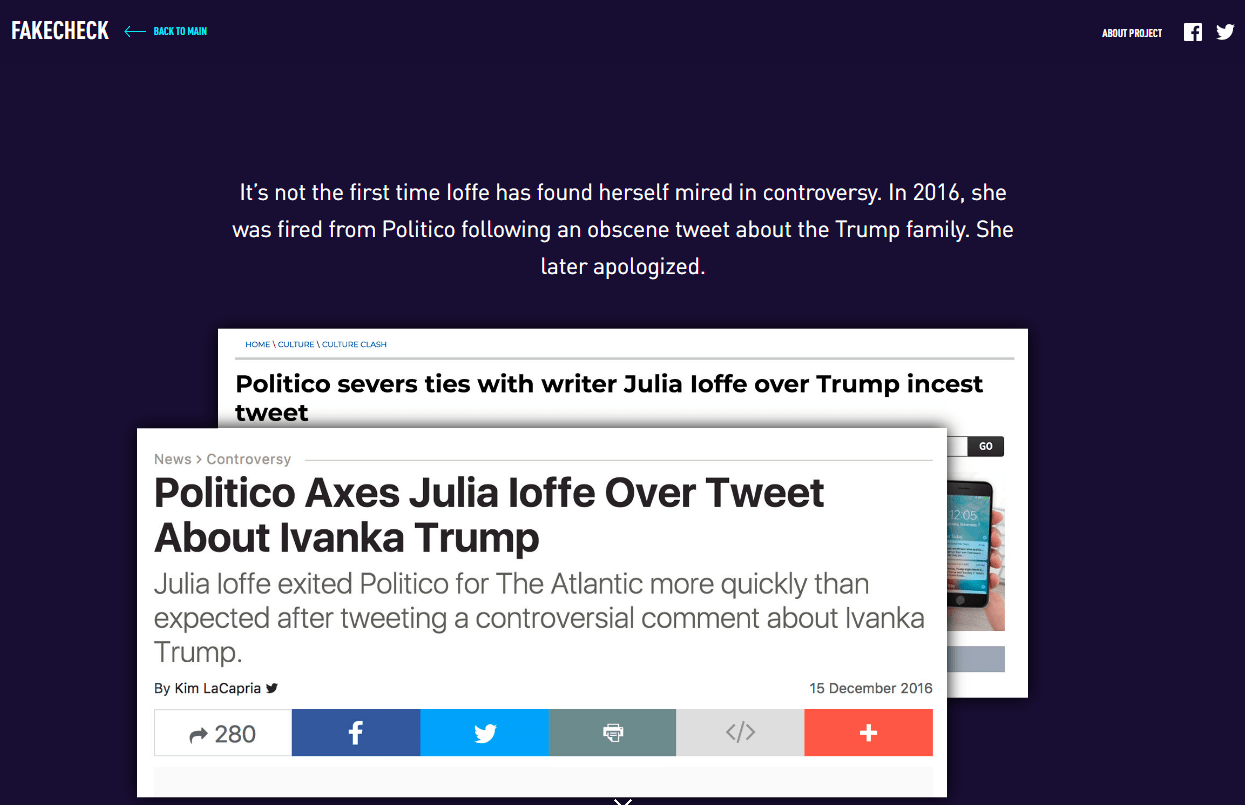Click the News breadcrumb in article card
The height and width of the screenshot is (805, 1245).
(x=172, y=459)
